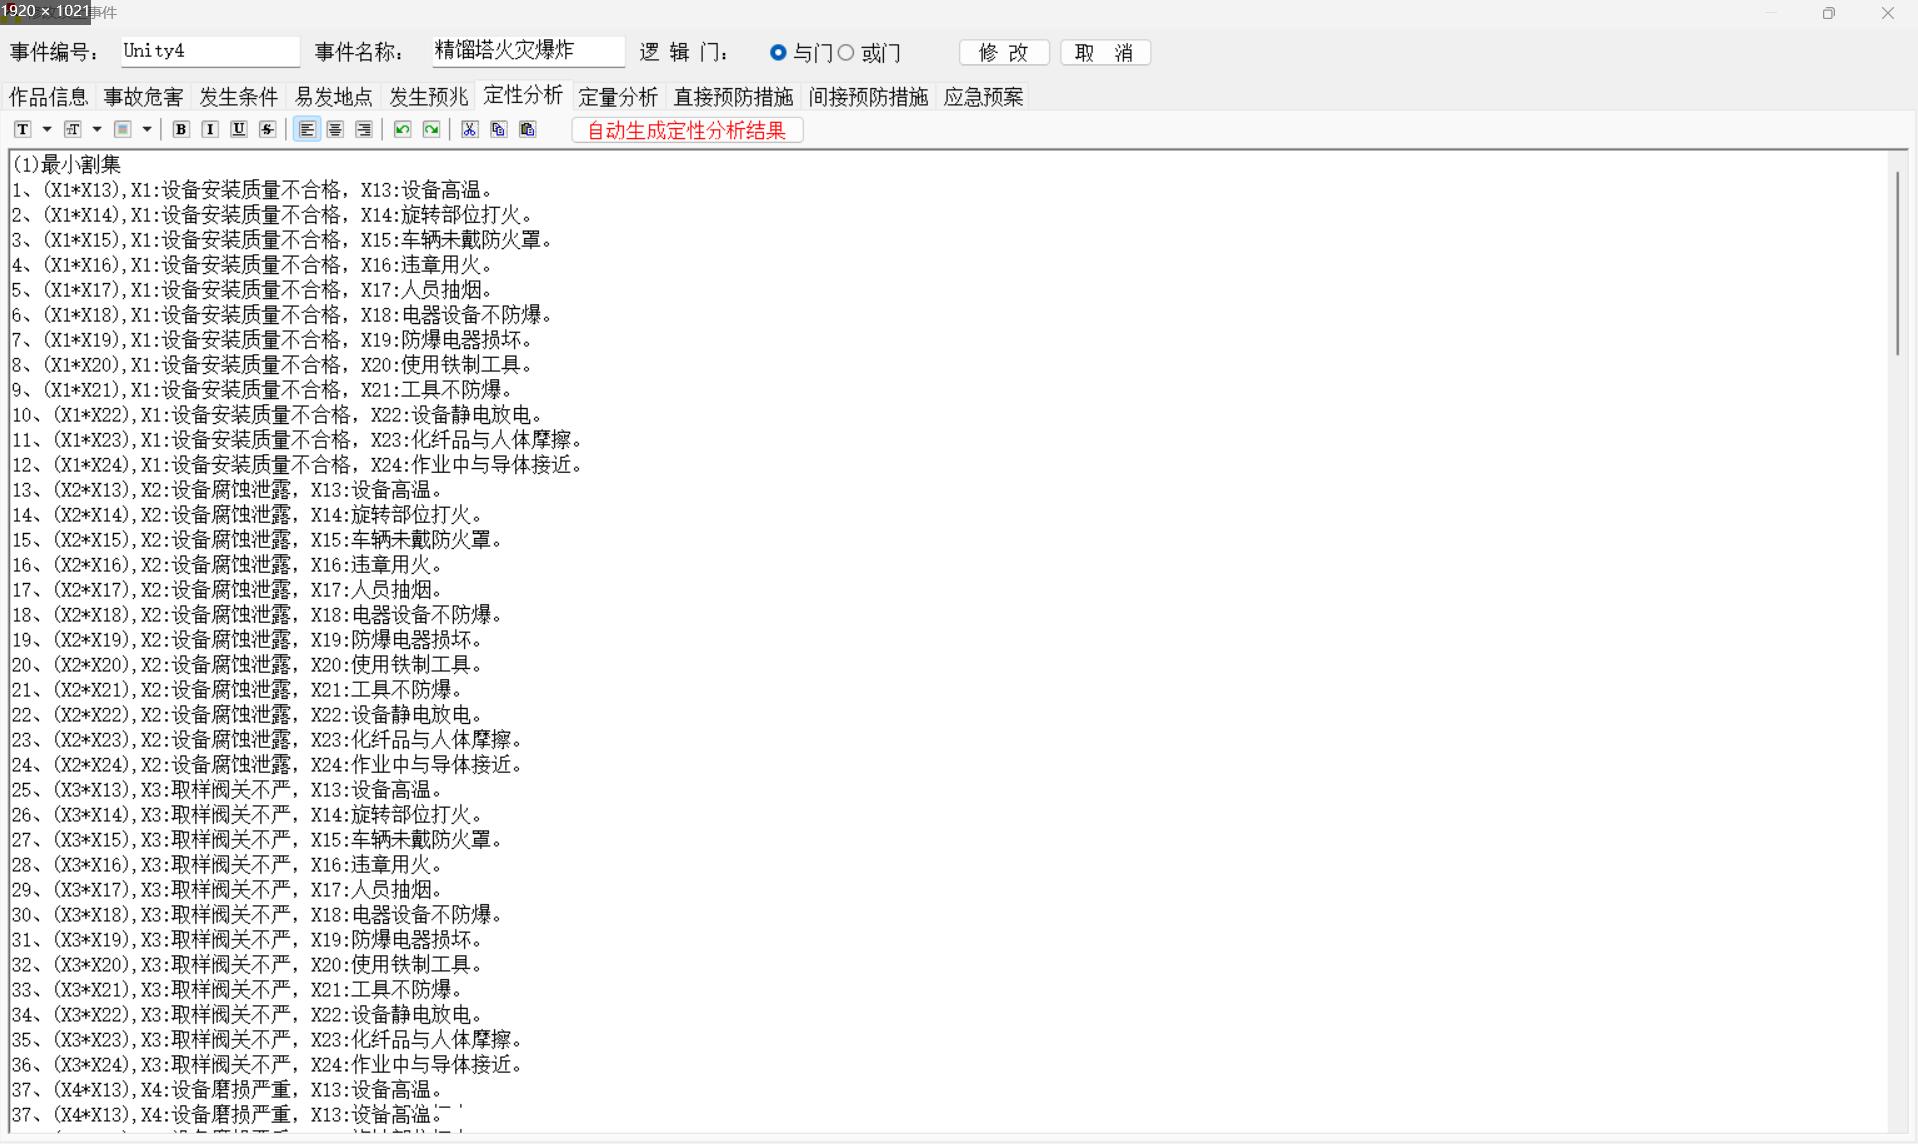Switch to the 应急预案 tab

pos(983,97)
